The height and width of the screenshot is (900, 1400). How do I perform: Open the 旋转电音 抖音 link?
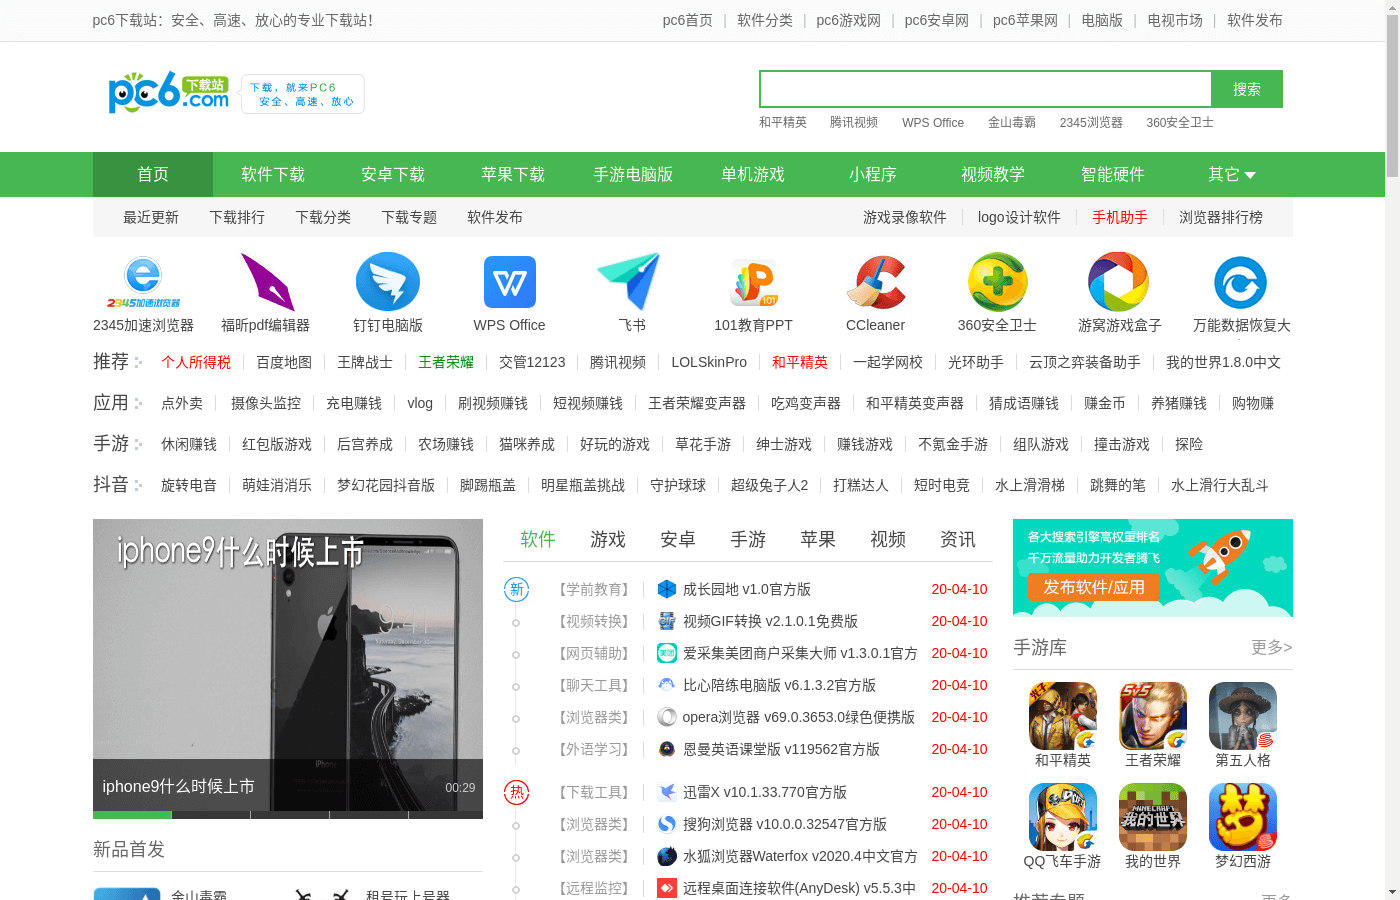[189, 485]
